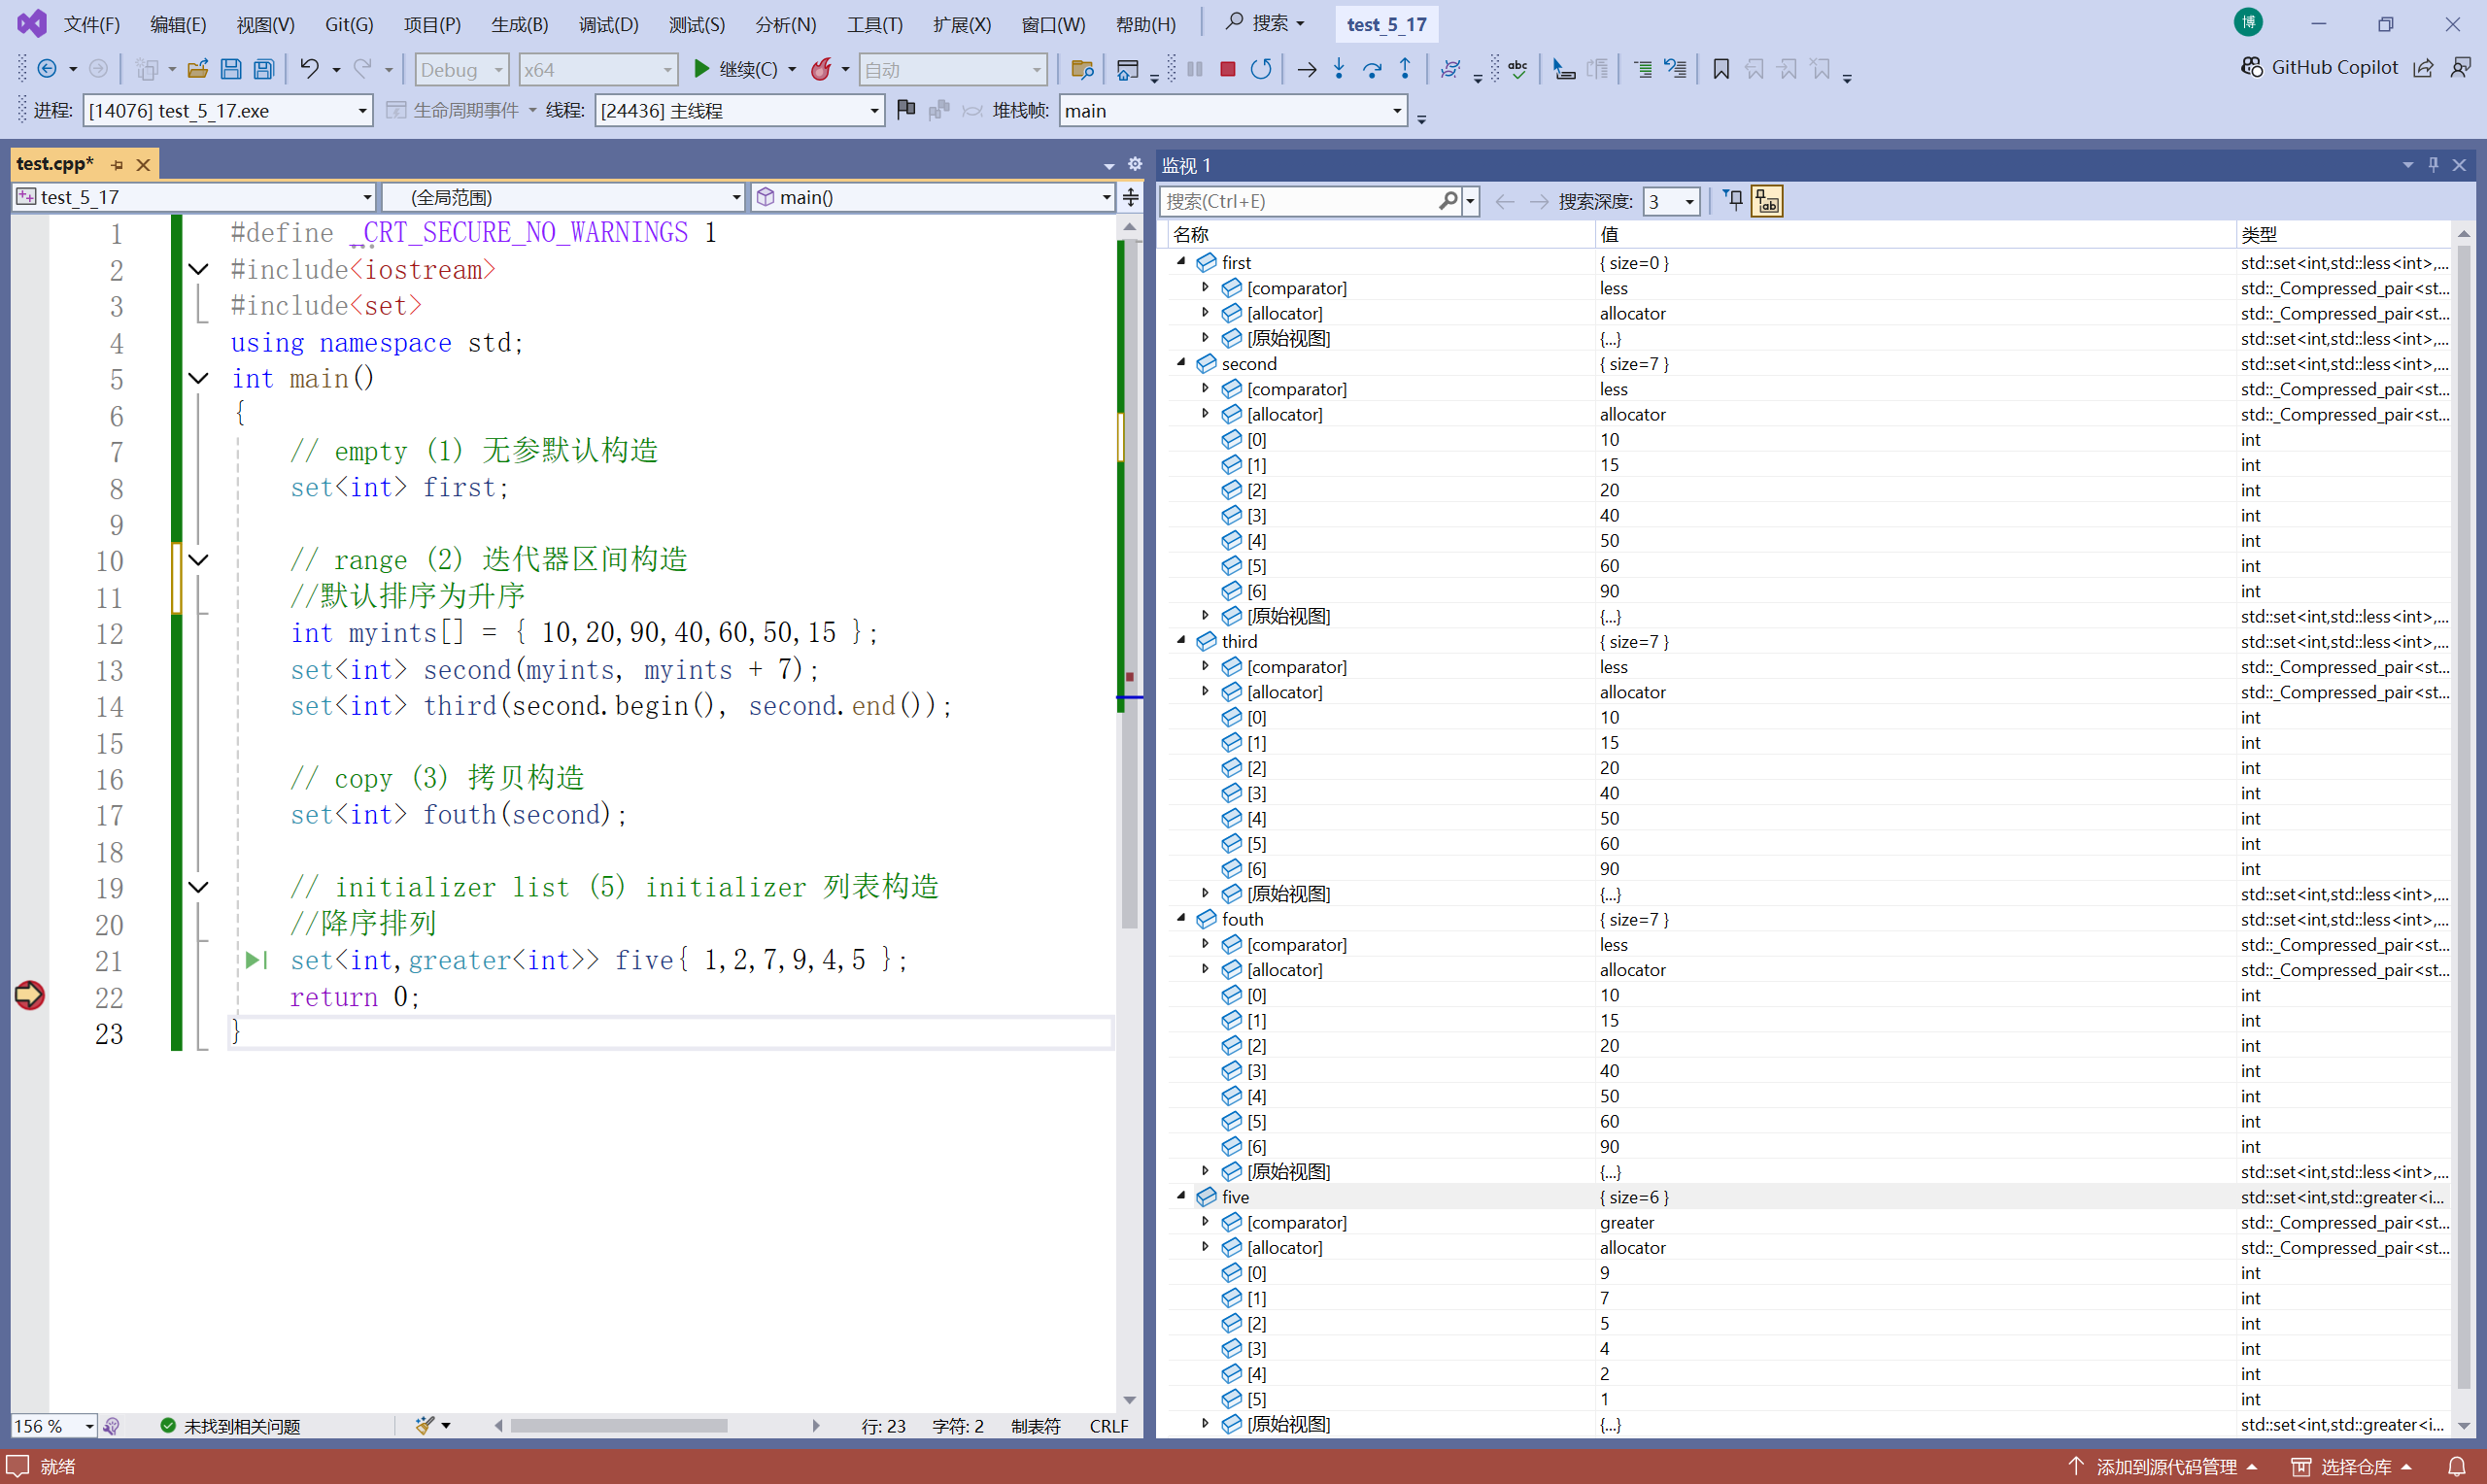This screenshot has width=2487, height=1484.
Task: Click the red Stop Debugging button
Action: 1227,69
